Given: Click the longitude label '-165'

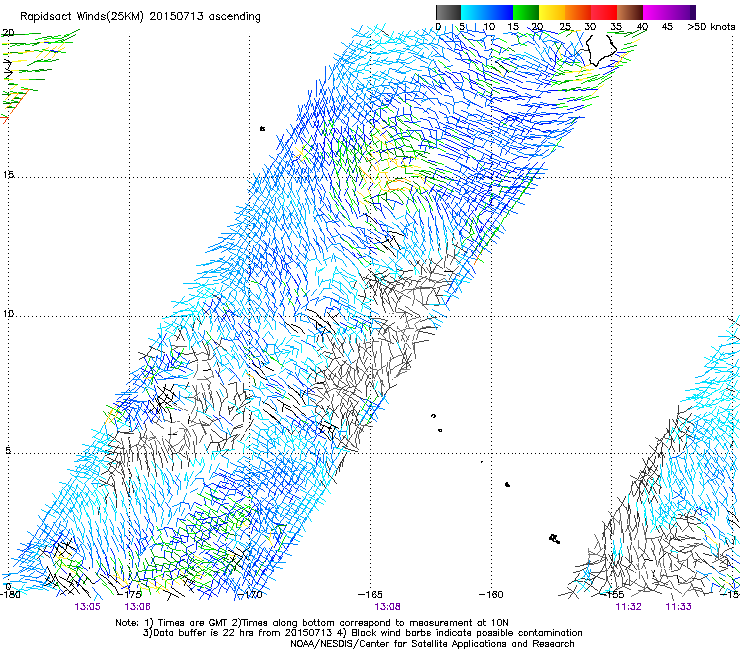Looking at the screenshot, I should point(370,594).
